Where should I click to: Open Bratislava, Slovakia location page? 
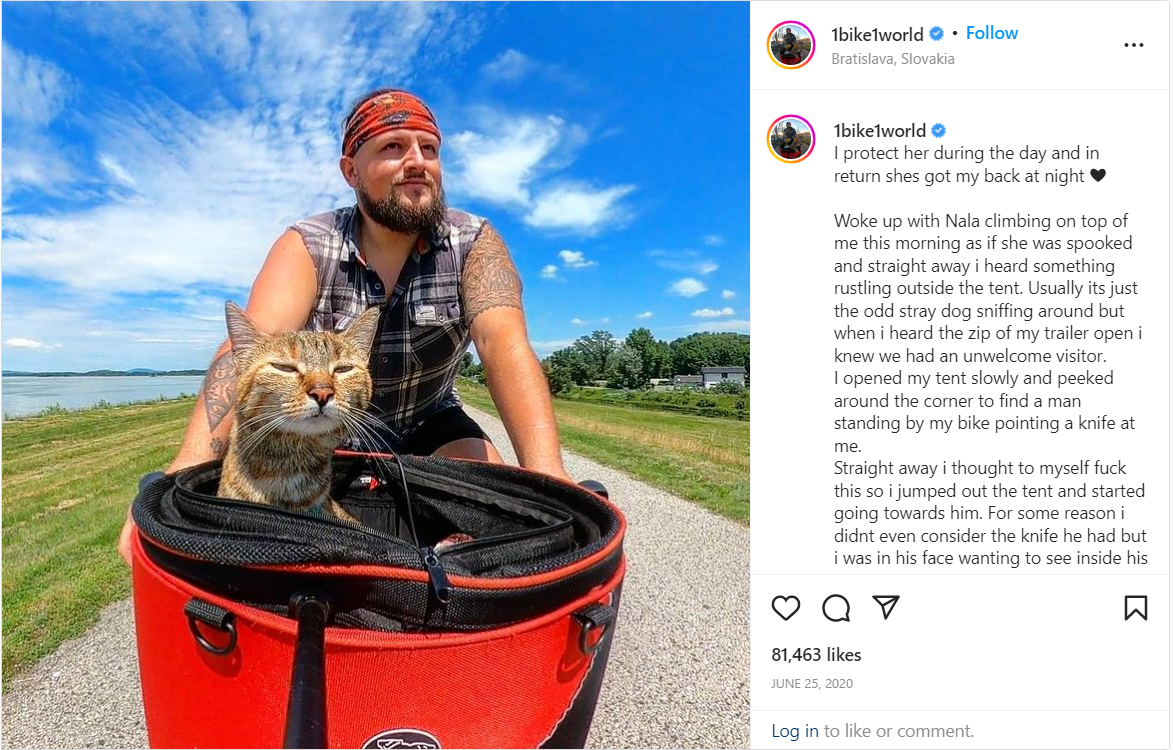click(x=892, y=58)
